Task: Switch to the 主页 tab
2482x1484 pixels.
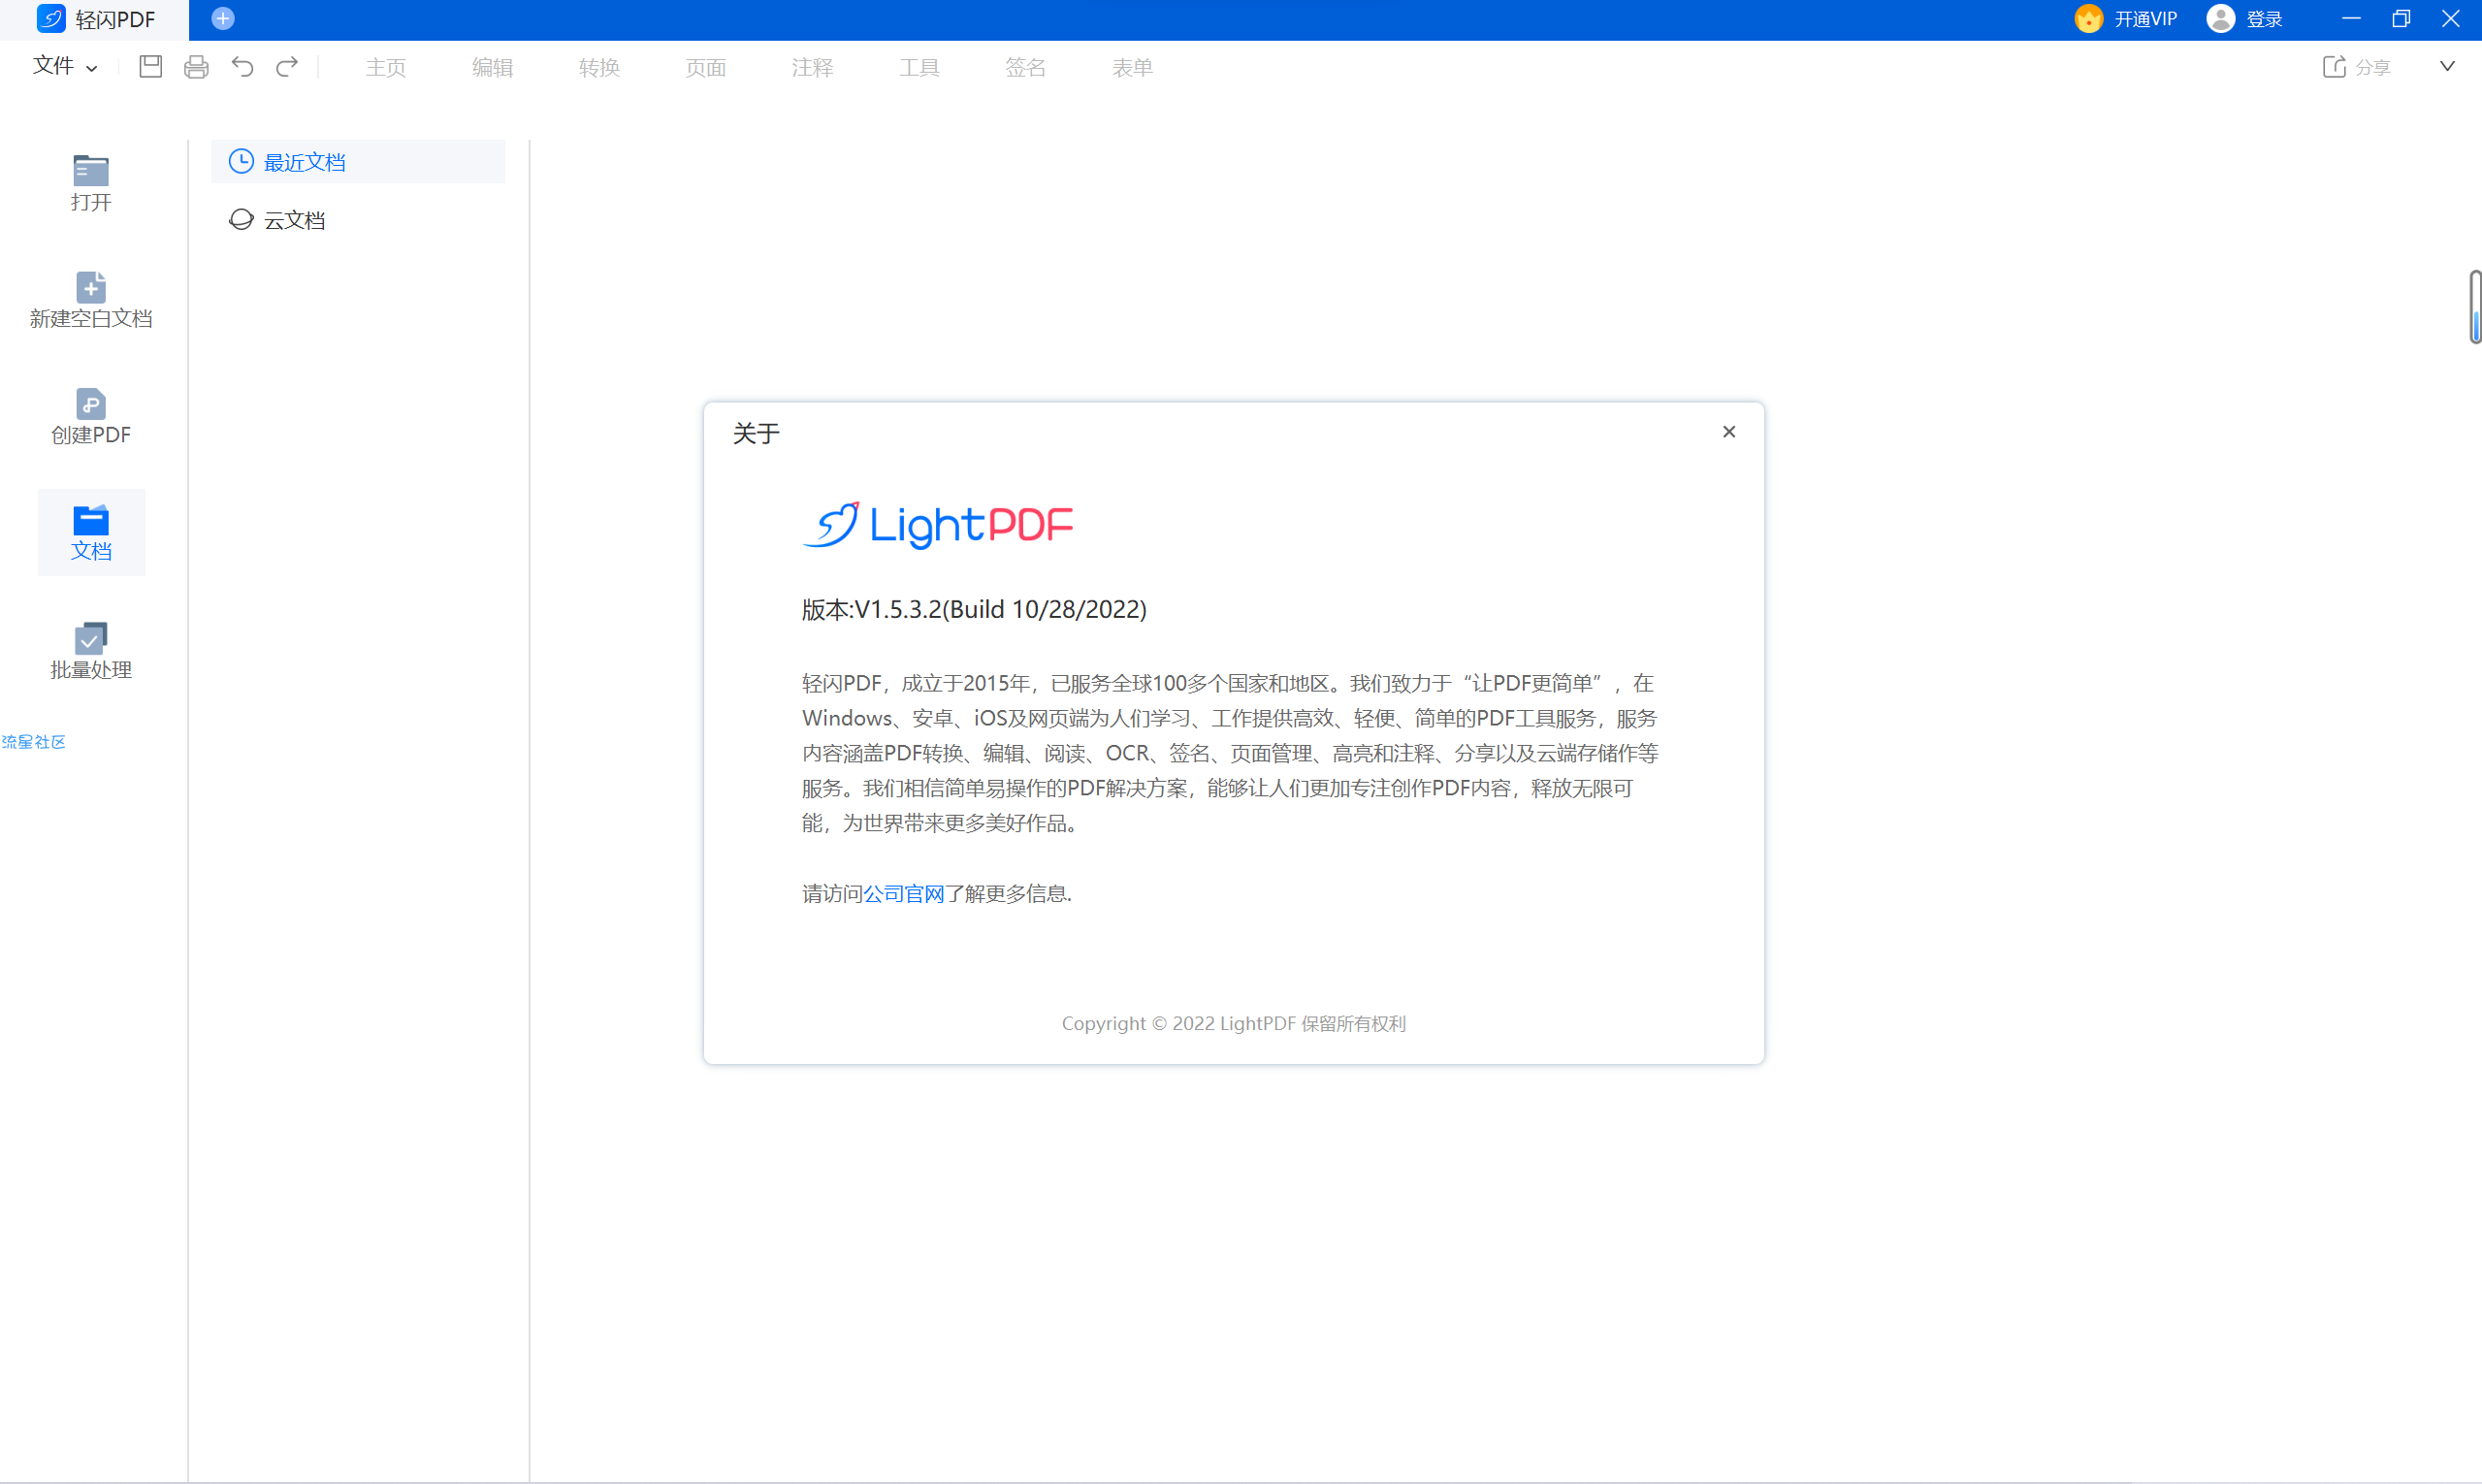Action: (x=386, y=67)
